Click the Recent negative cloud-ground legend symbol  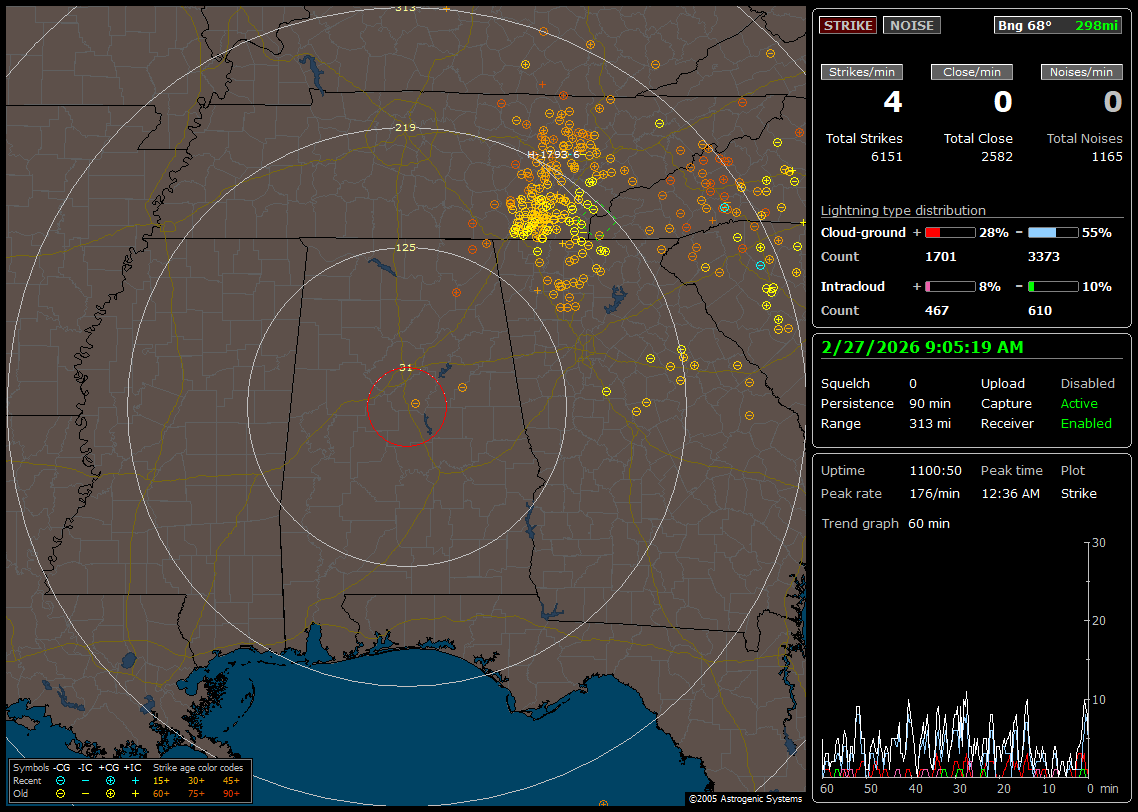click(x=60, y=780)
